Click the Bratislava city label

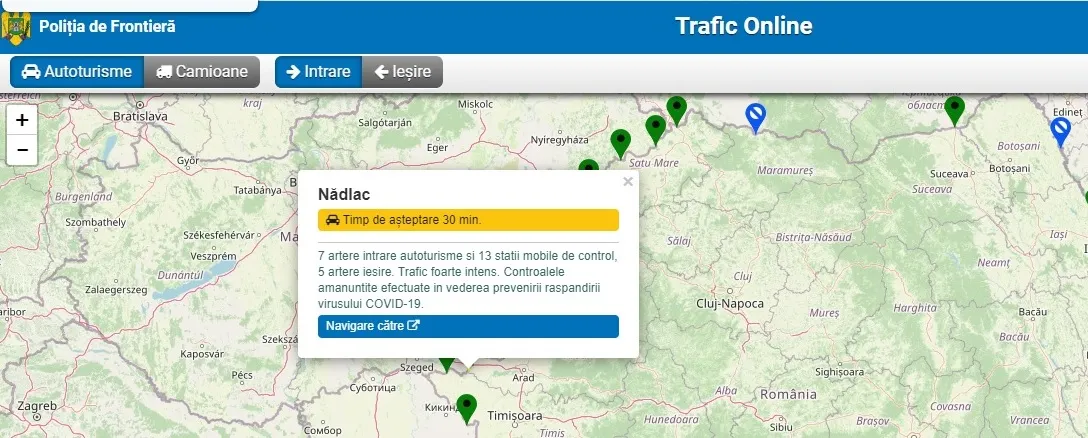tap(140, 117)
